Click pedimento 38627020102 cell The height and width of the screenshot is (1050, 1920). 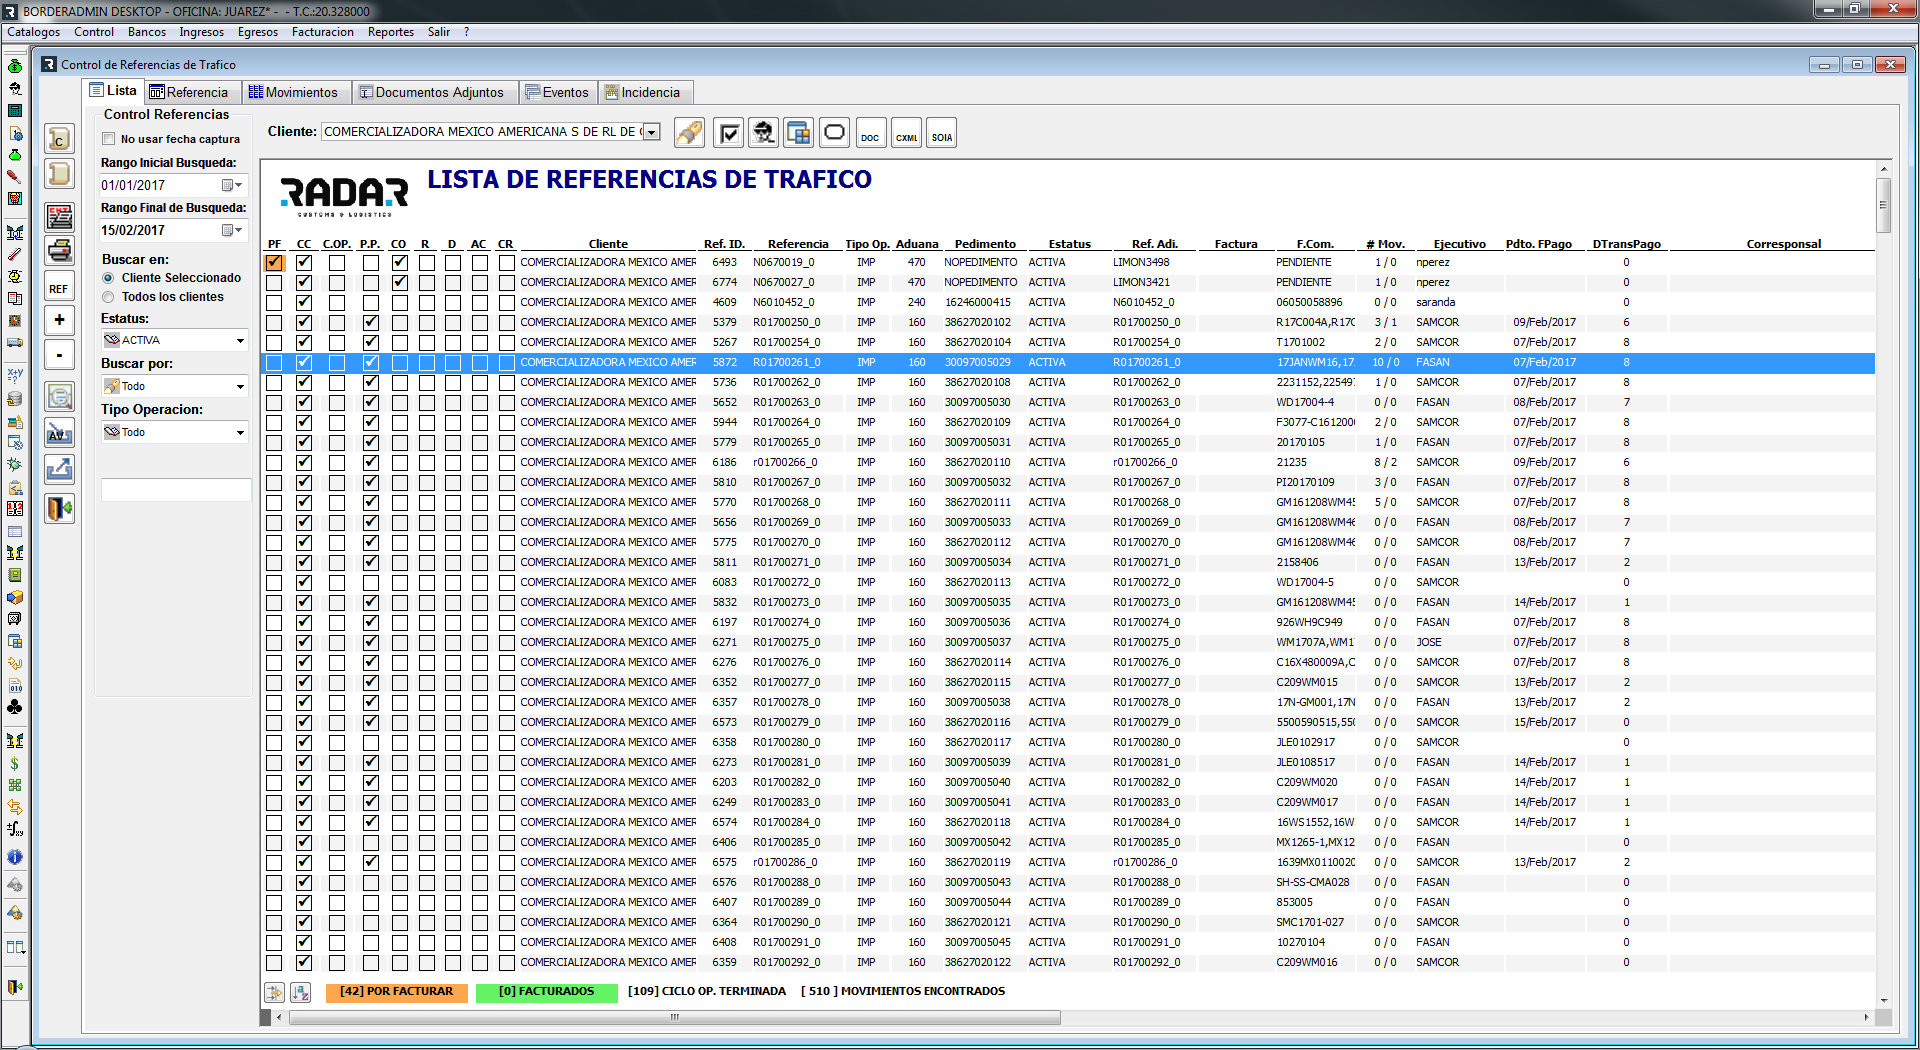[x=978, y=322]
